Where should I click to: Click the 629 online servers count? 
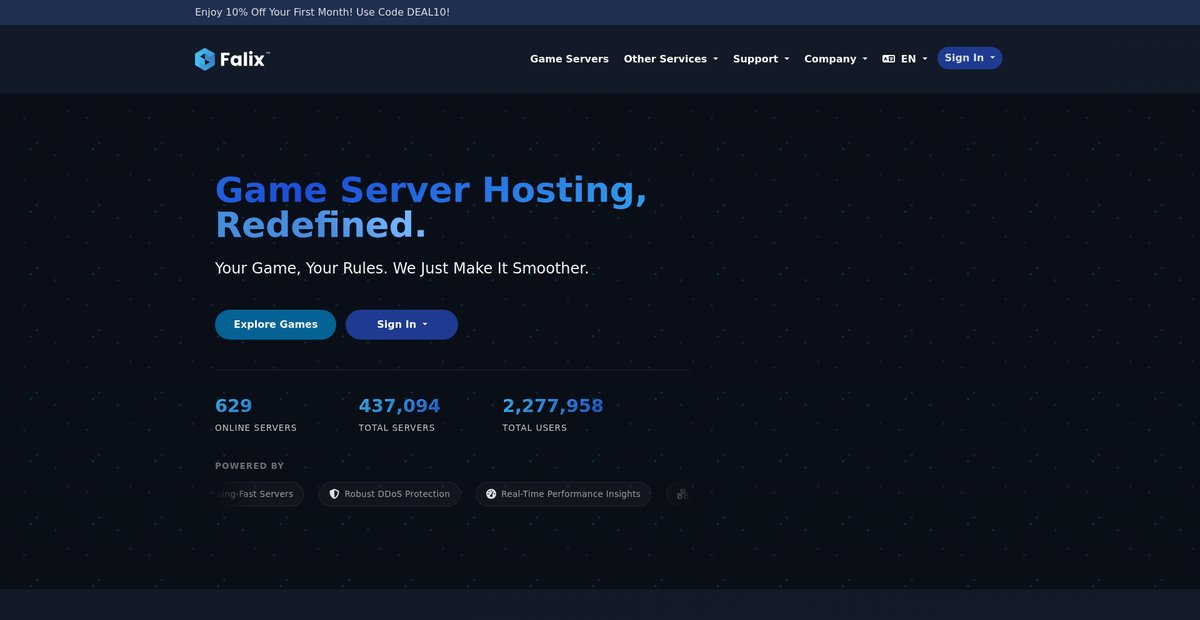tap(234, 406)
